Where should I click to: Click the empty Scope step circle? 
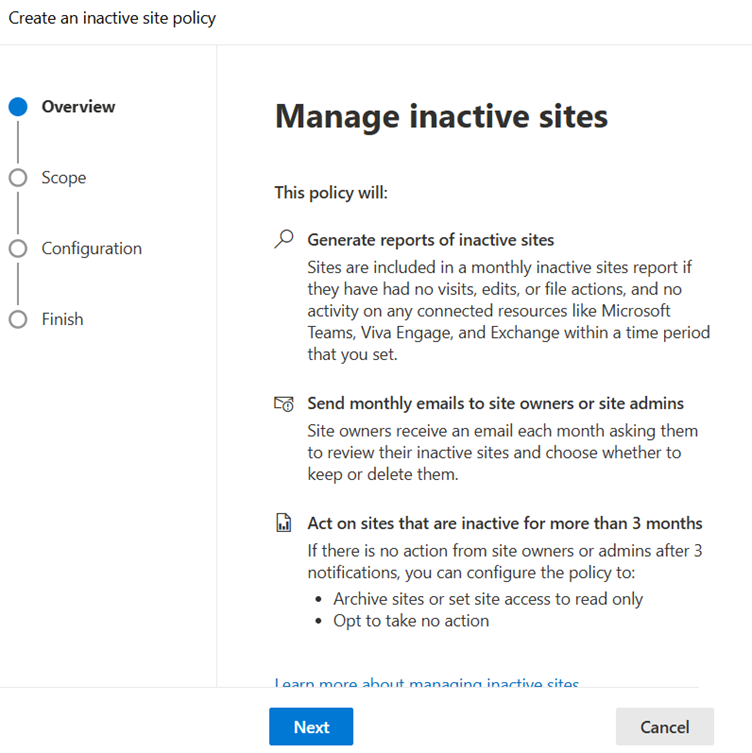18,178
